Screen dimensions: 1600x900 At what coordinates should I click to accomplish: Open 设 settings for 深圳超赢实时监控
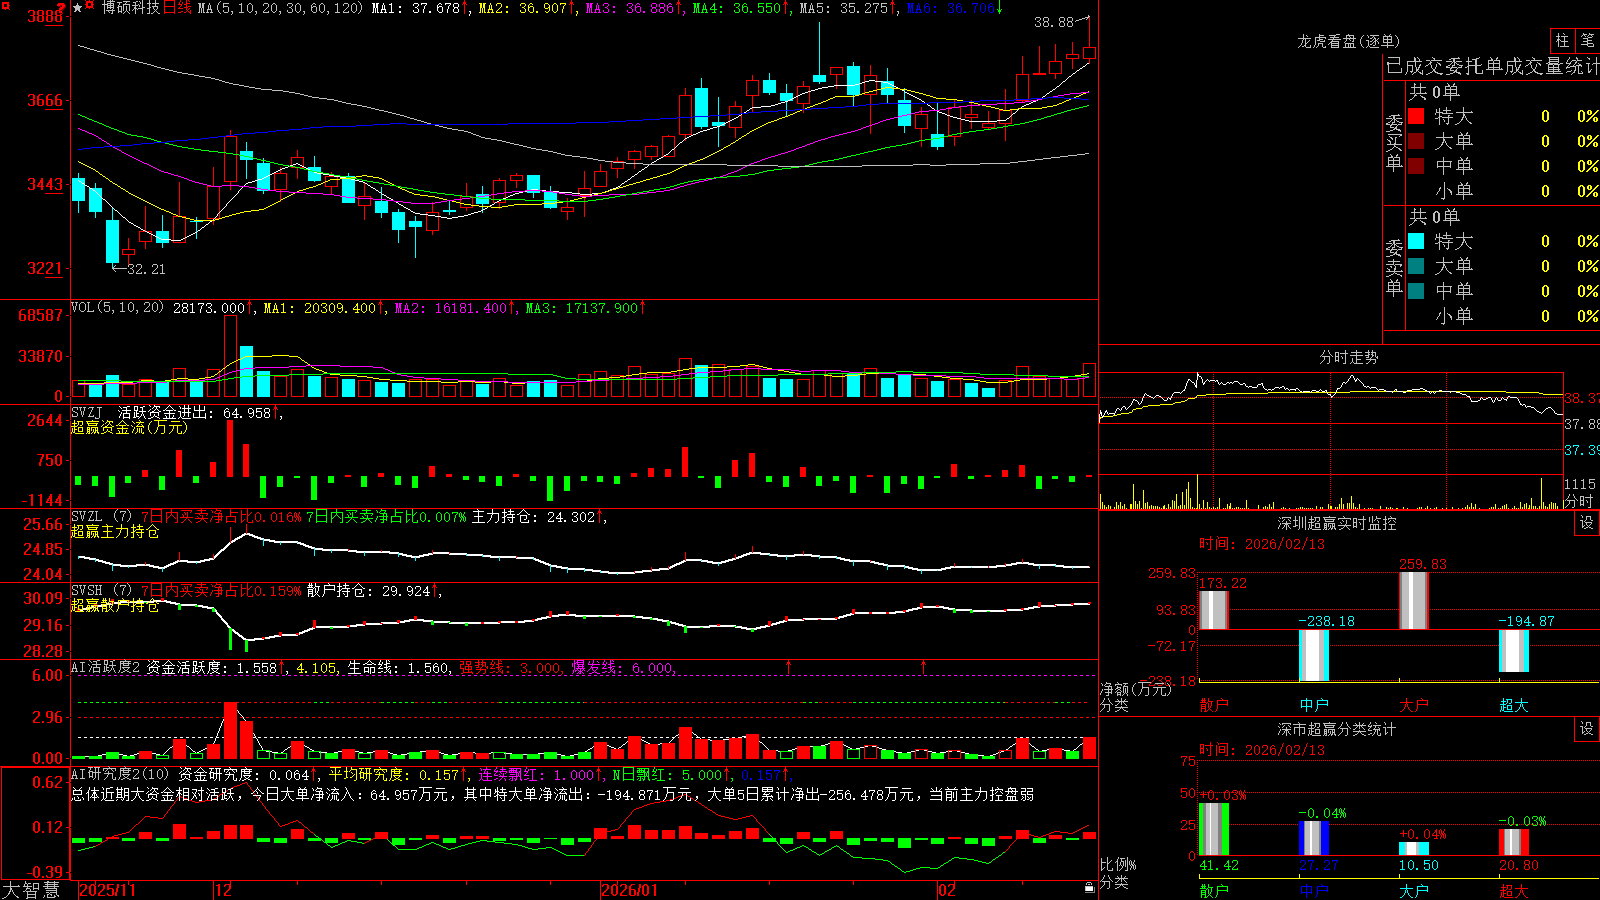(x=1587, y=523)
